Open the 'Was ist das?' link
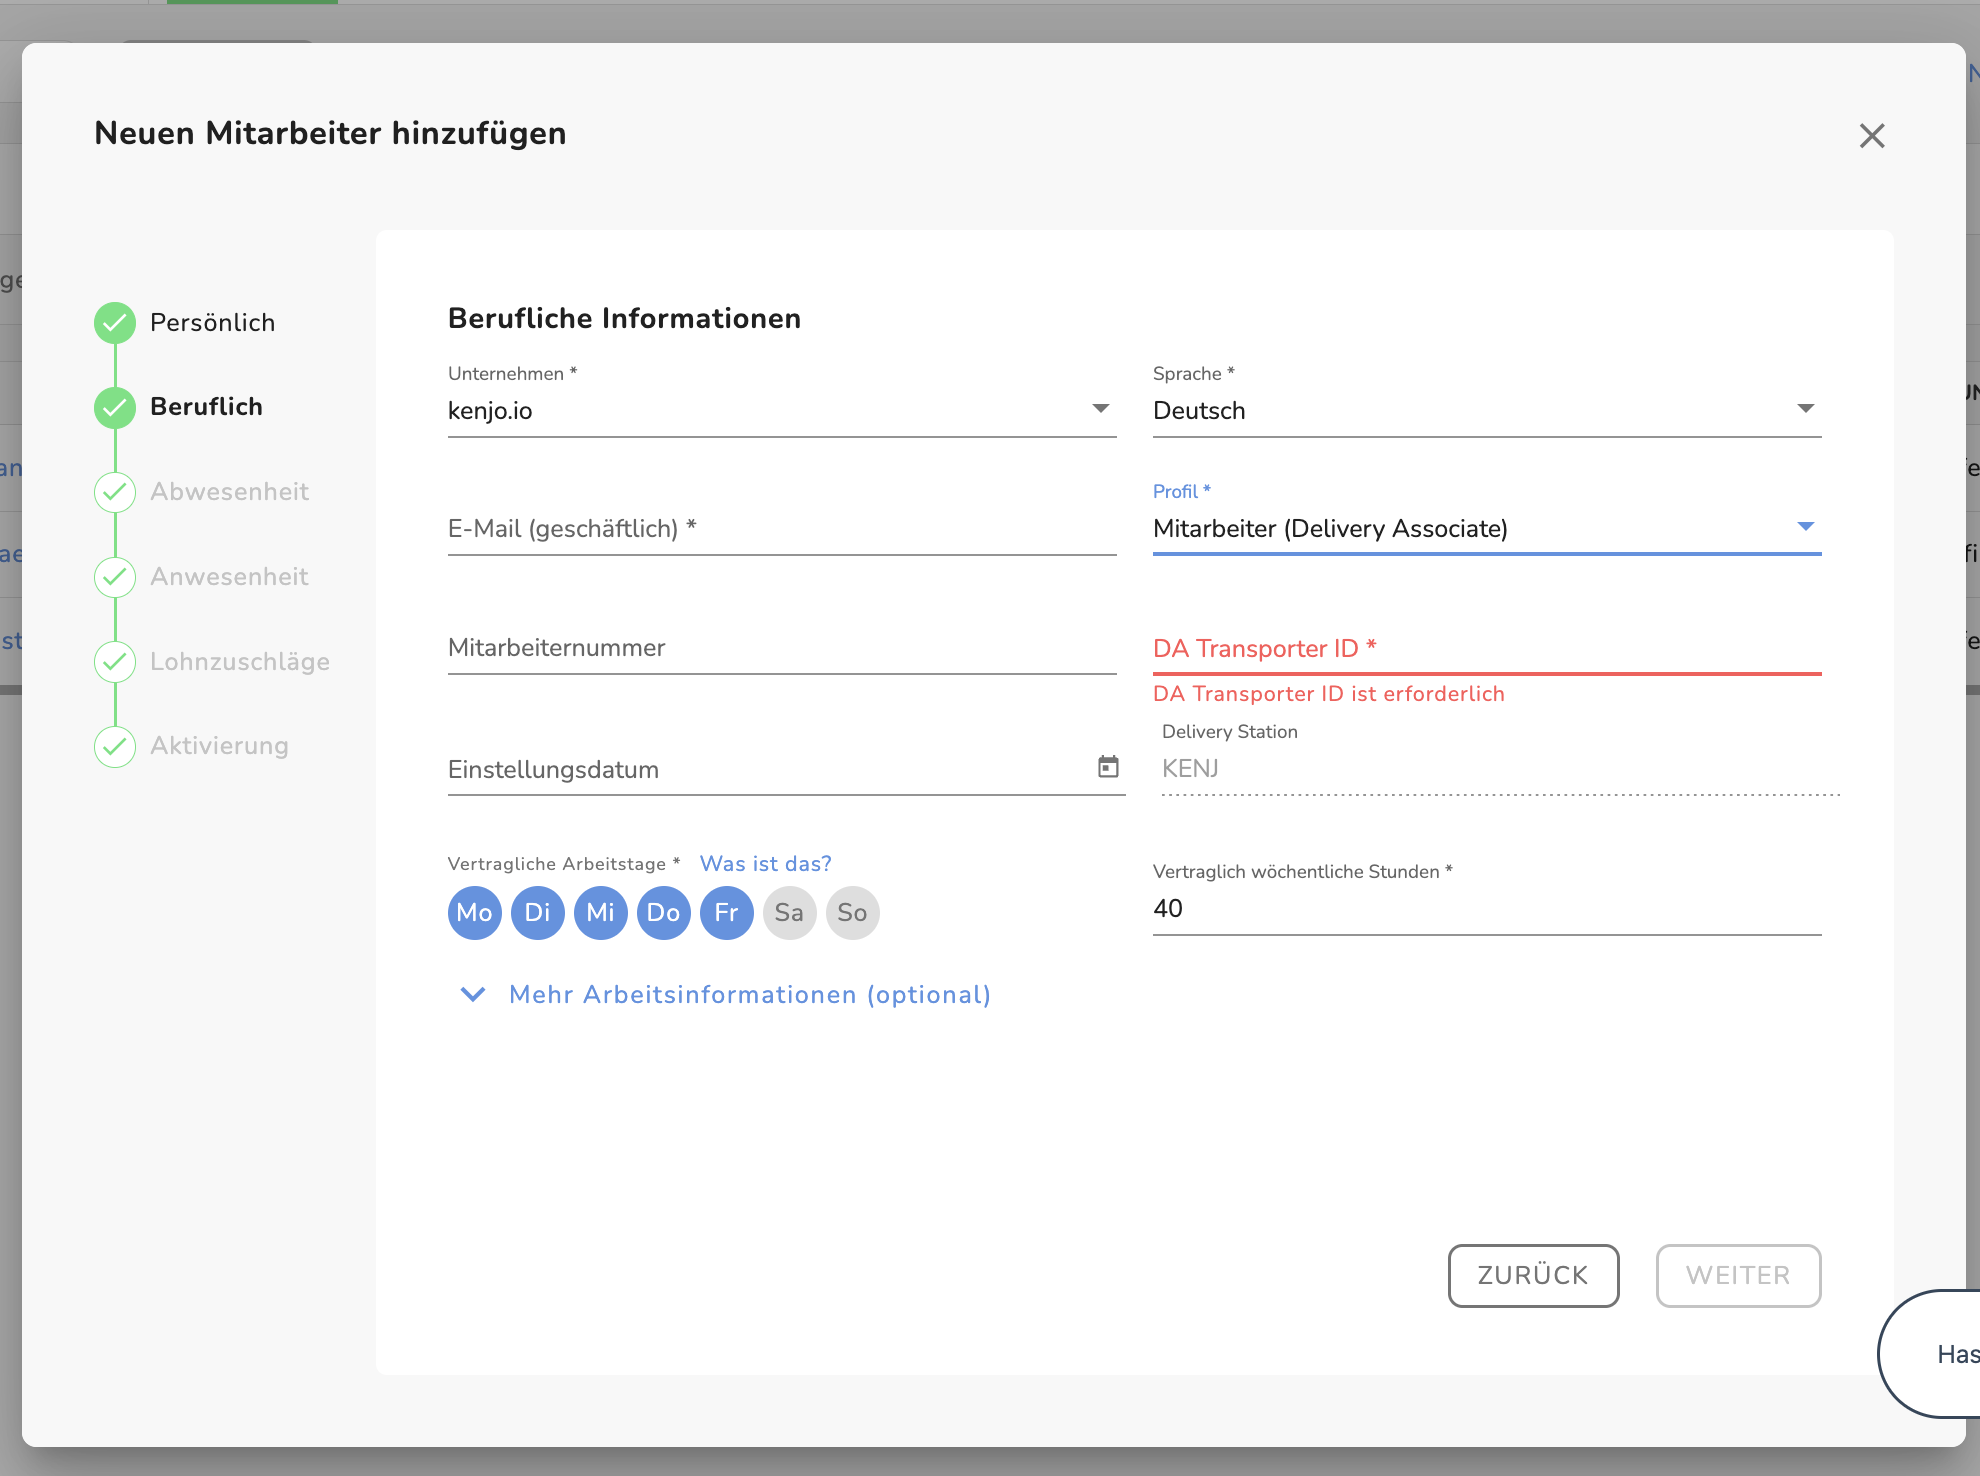 click(x=765, y=864)
